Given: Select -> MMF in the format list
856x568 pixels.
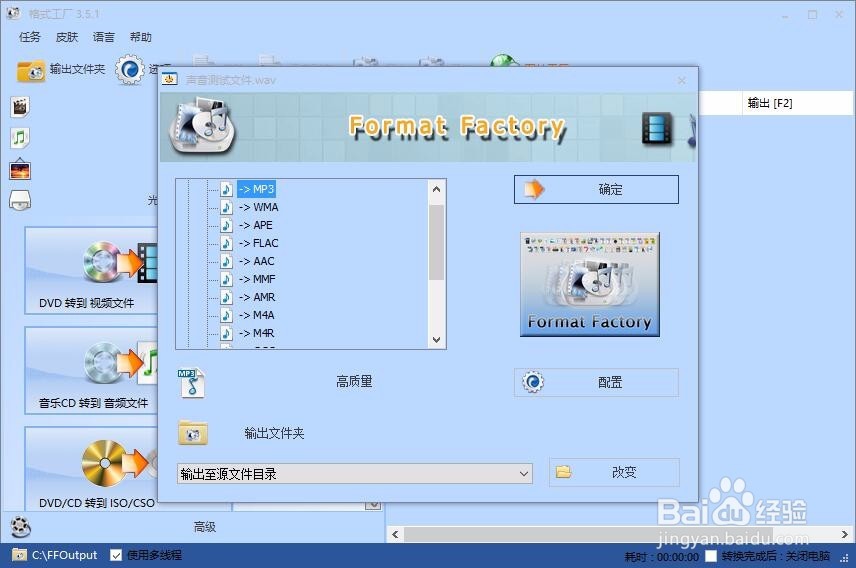Looking at the screenshot, I should (257, 279).
